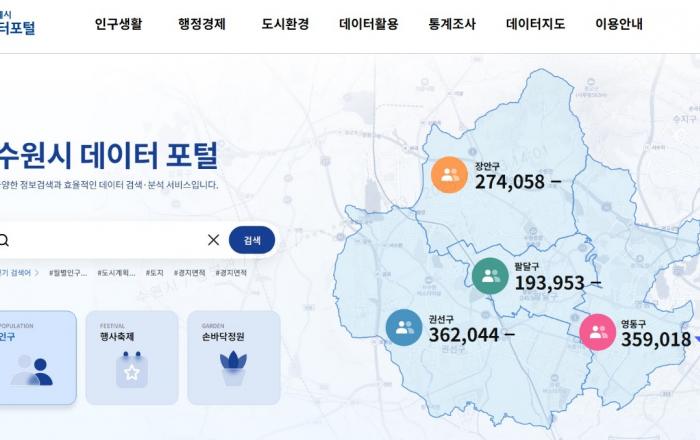
Task: Click the 영통구 district label
Action: click(x=633, y=324)
